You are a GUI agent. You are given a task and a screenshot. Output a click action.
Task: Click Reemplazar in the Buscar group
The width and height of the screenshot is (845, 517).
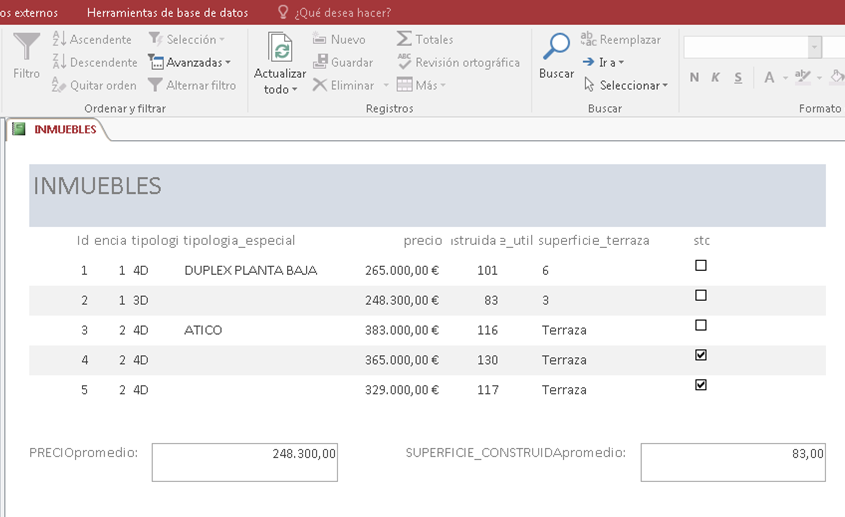pos(621,39)
